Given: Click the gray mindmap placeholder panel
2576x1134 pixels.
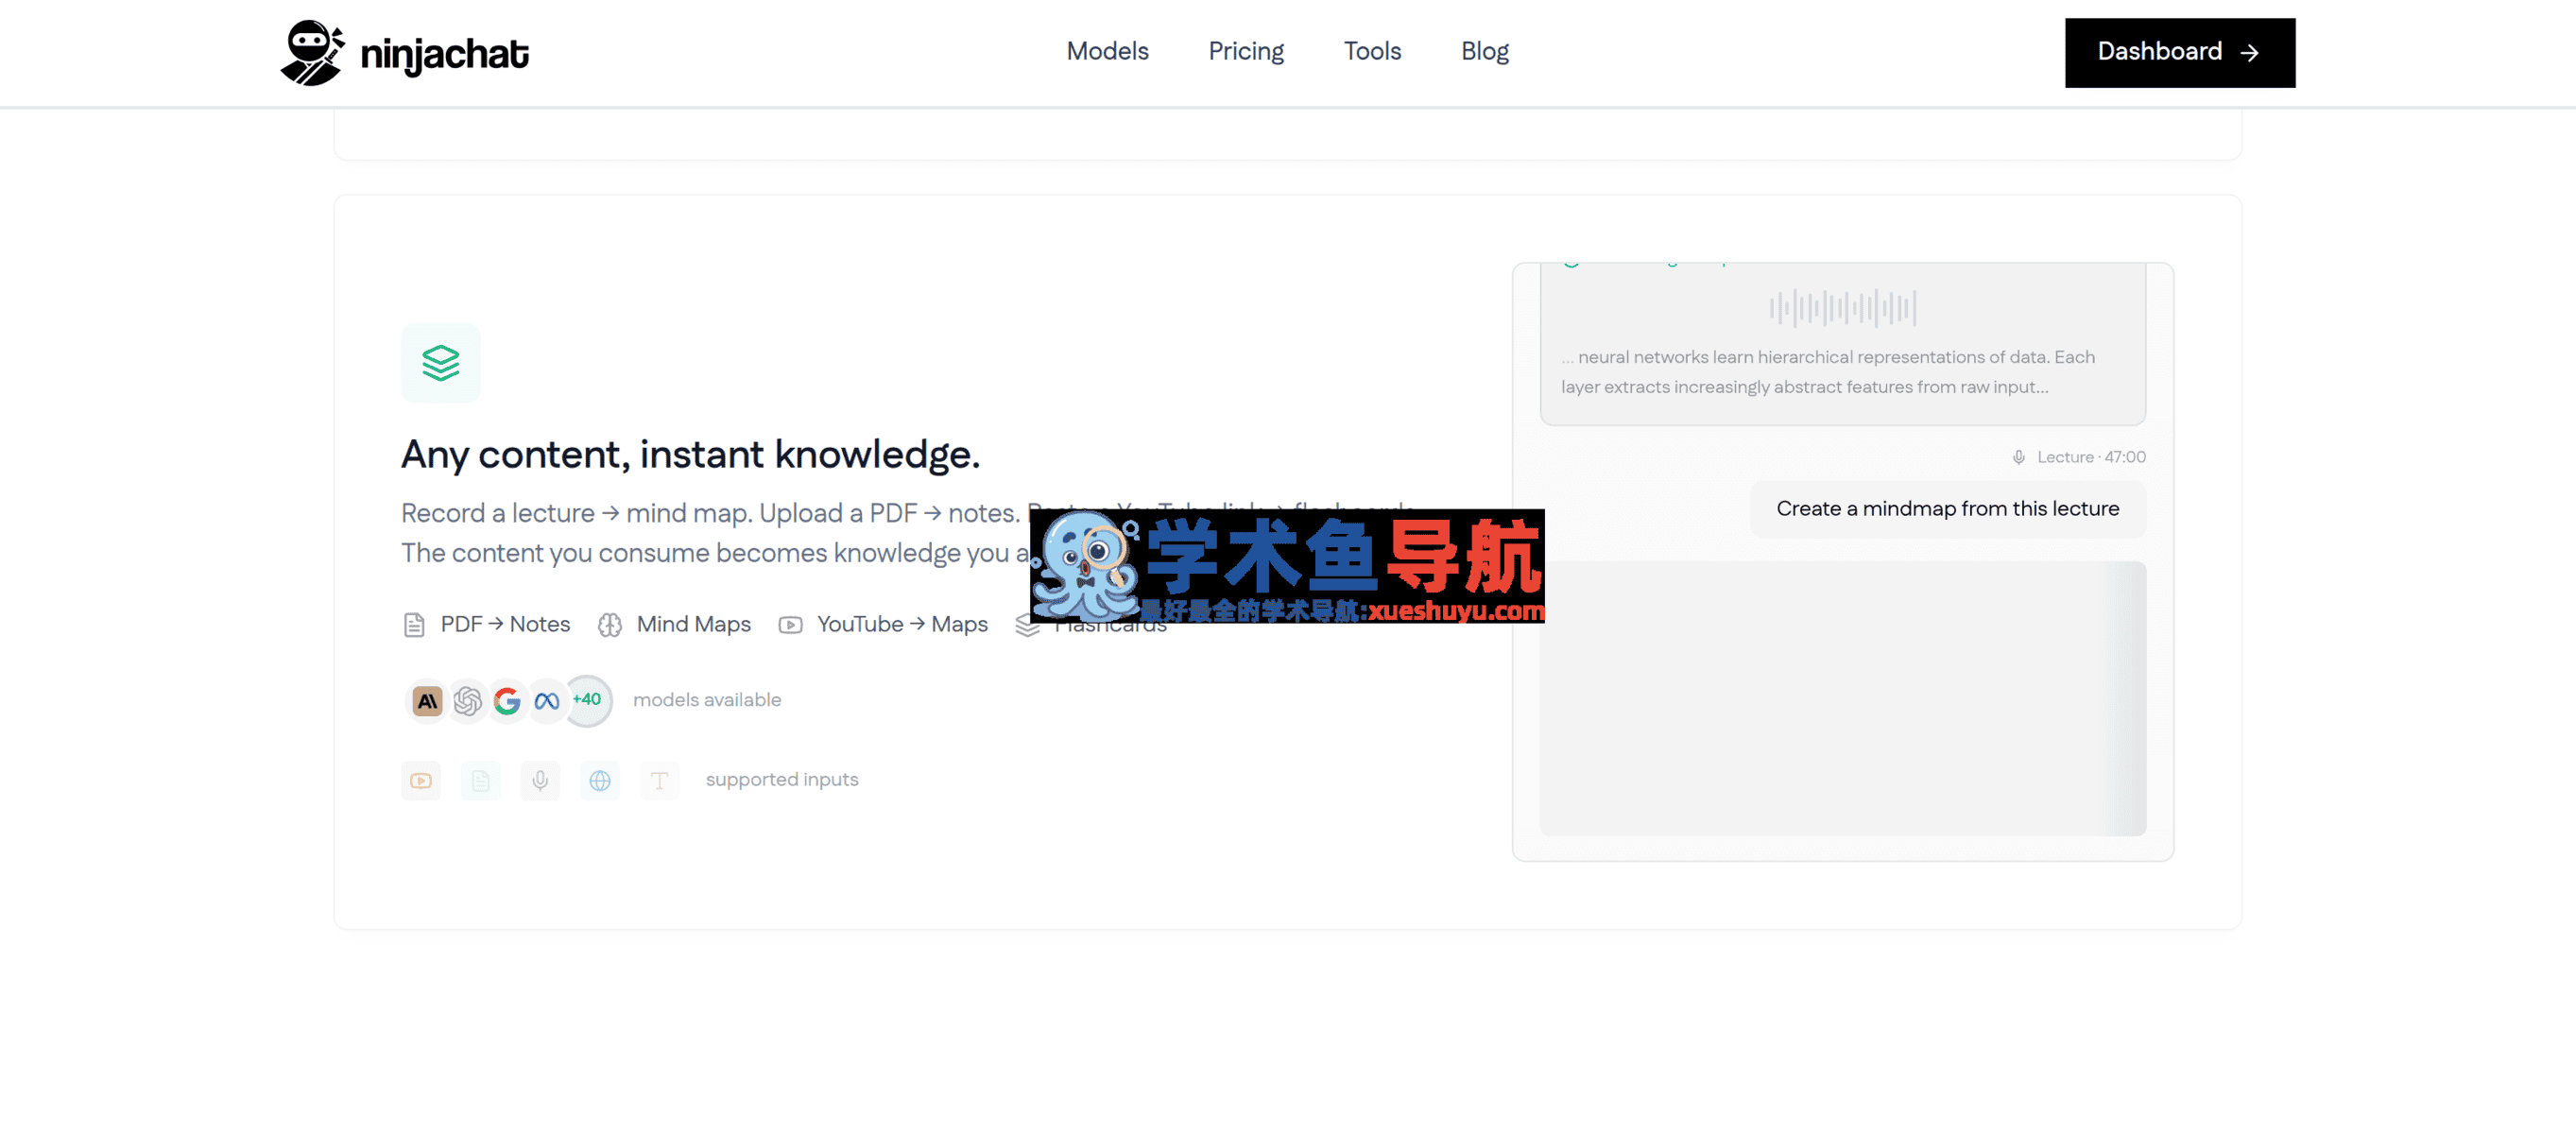Looking at the screenshot, I should 1842,698.
